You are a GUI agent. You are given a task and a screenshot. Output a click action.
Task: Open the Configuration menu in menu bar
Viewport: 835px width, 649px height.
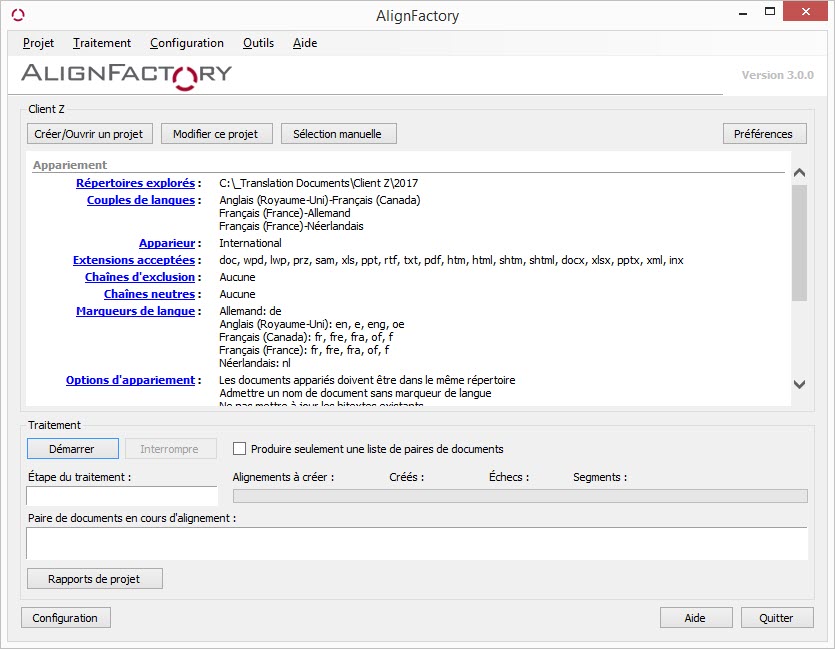pyautogui.click(x=187, y=43)
